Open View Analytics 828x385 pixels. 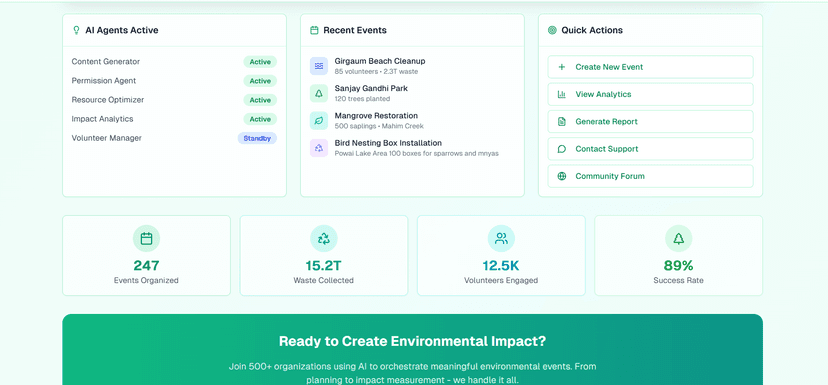[x=650, y=94]
